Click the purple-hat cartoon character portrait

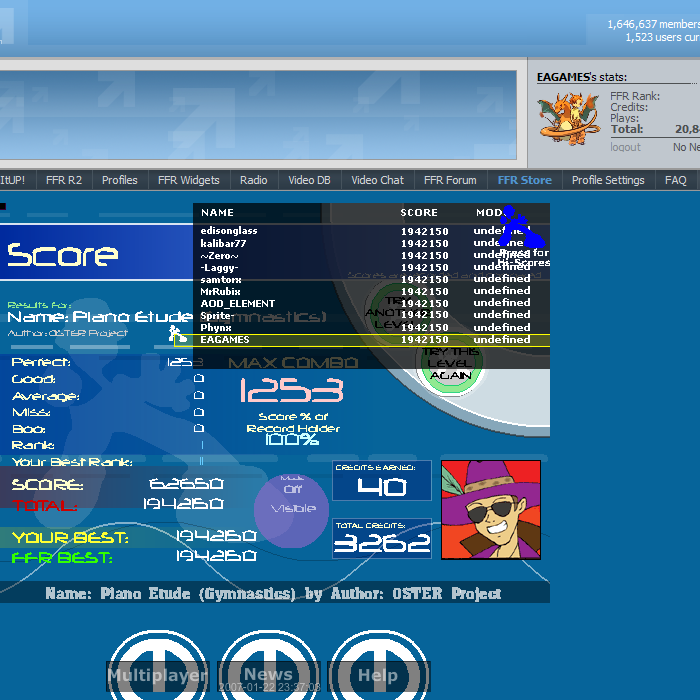pyautogui.click(x=490, y=509)
